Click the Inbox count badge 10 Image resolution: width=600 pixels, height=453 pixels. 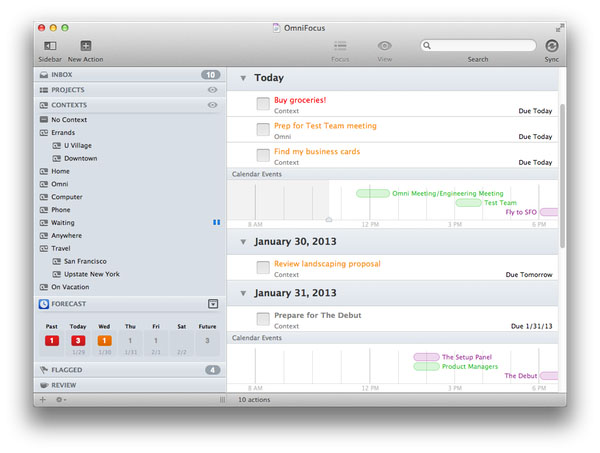pos(210,75)
